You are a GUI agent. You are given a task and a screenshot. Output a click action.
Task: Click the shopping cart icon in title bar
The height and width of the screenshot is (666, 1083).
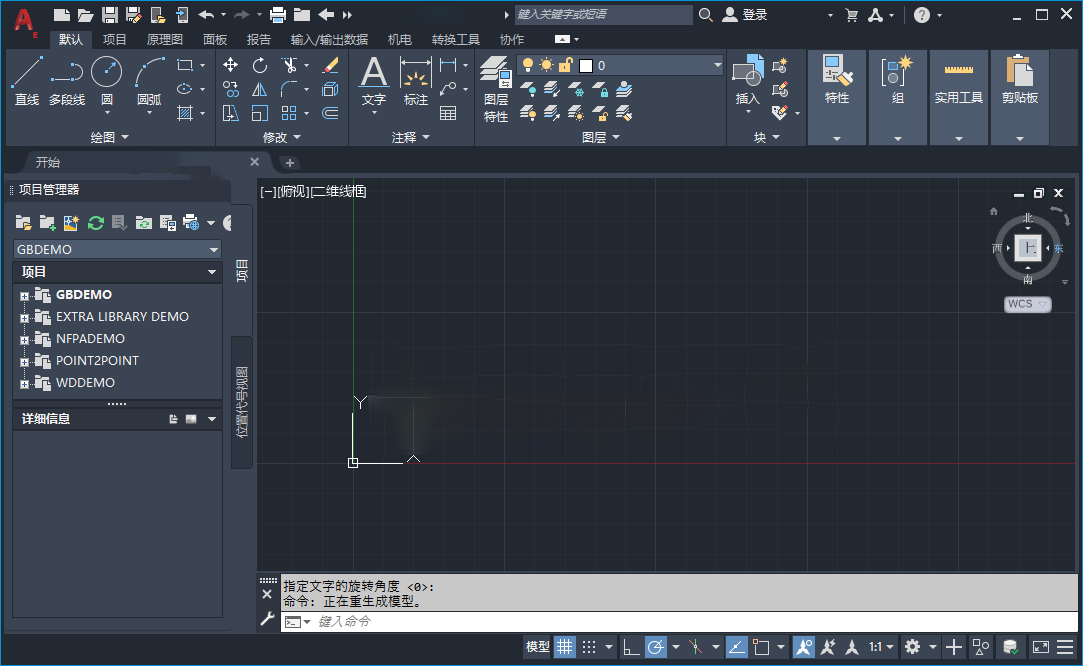click(x=852, y=15)
